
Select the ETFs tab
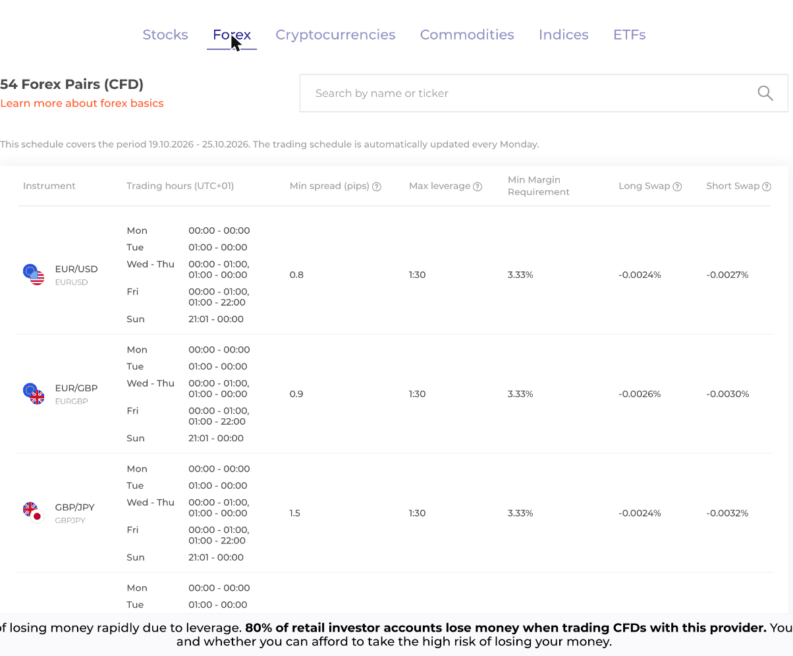tap(629, 34)
